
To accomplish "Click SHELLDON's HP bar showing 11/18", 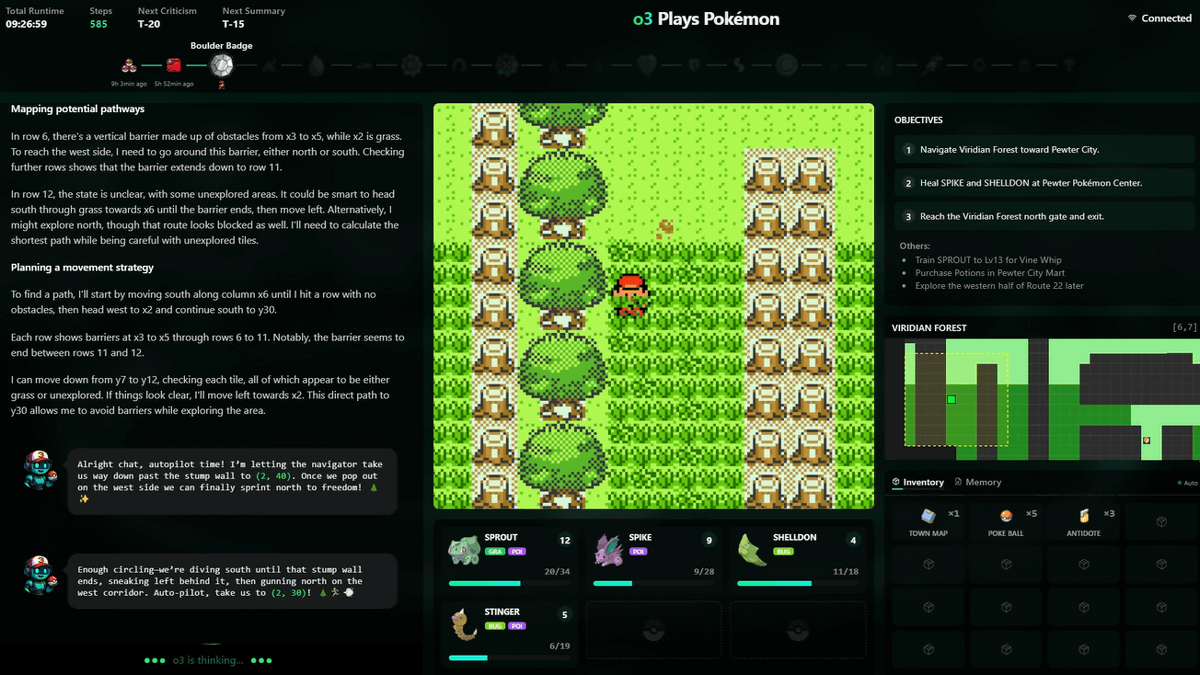I will 799,583.
